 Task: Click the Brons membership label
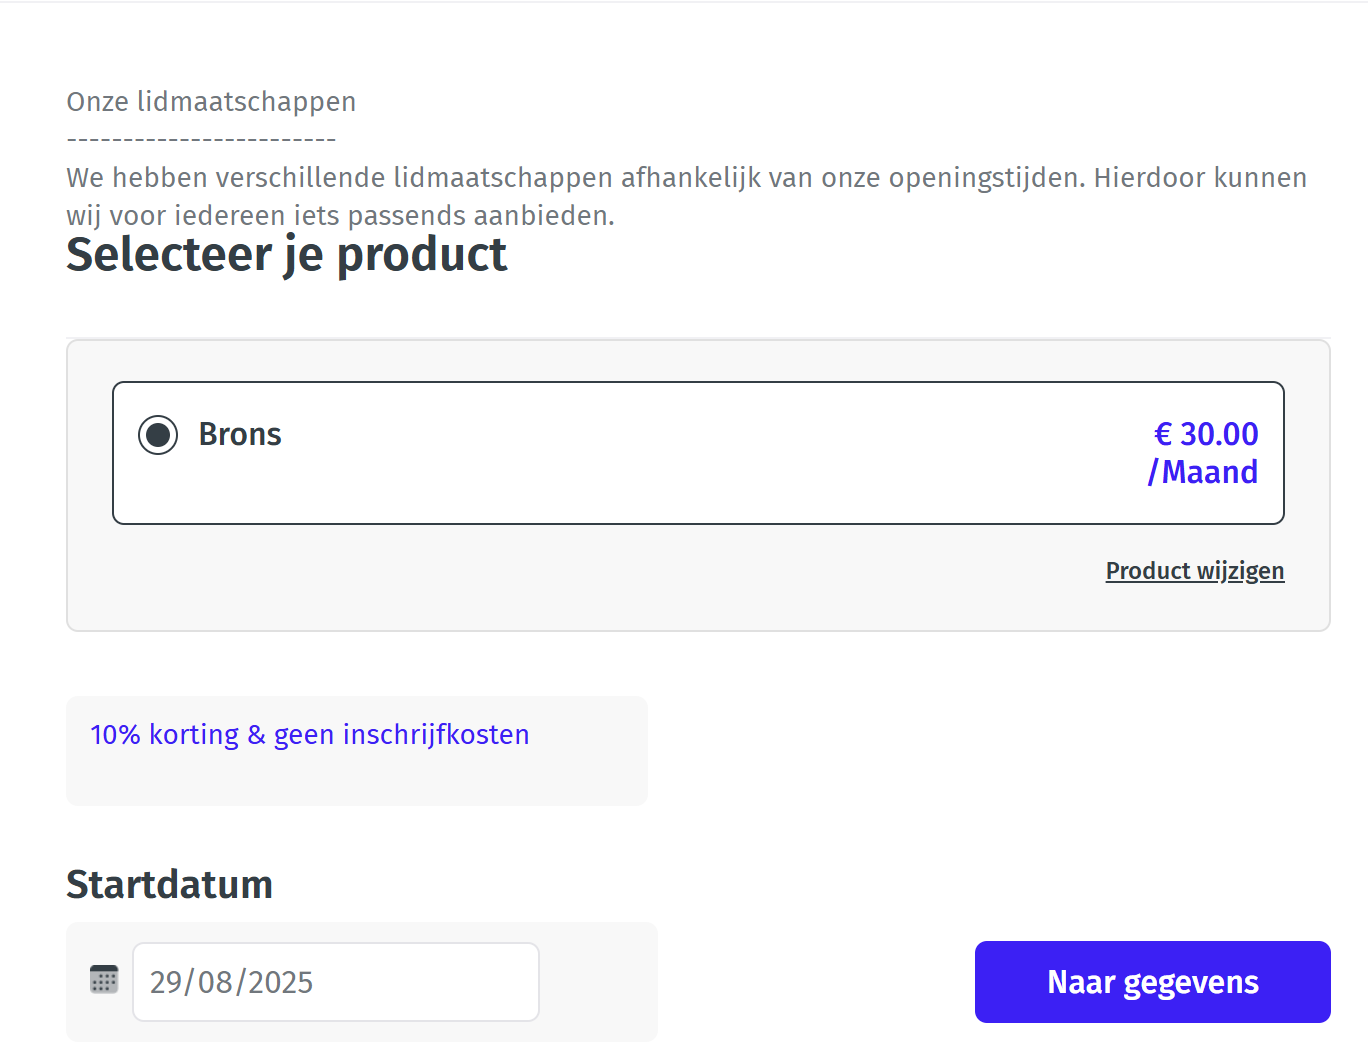(x=240, y=434)
